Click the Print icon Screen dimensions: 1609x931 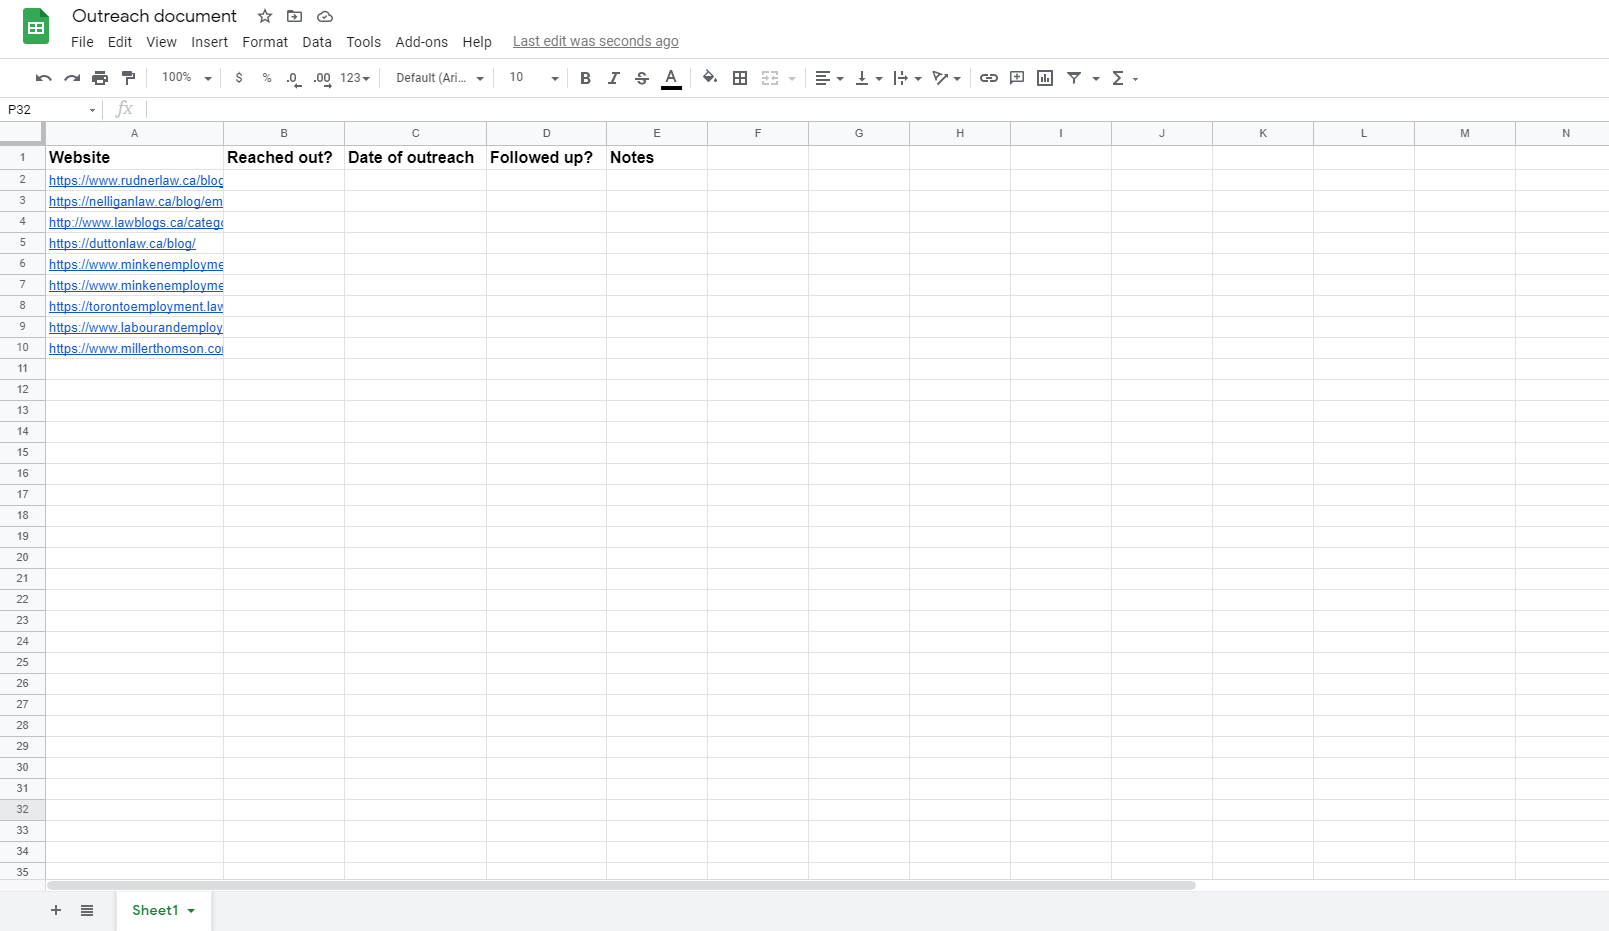(x=100, y=77)
